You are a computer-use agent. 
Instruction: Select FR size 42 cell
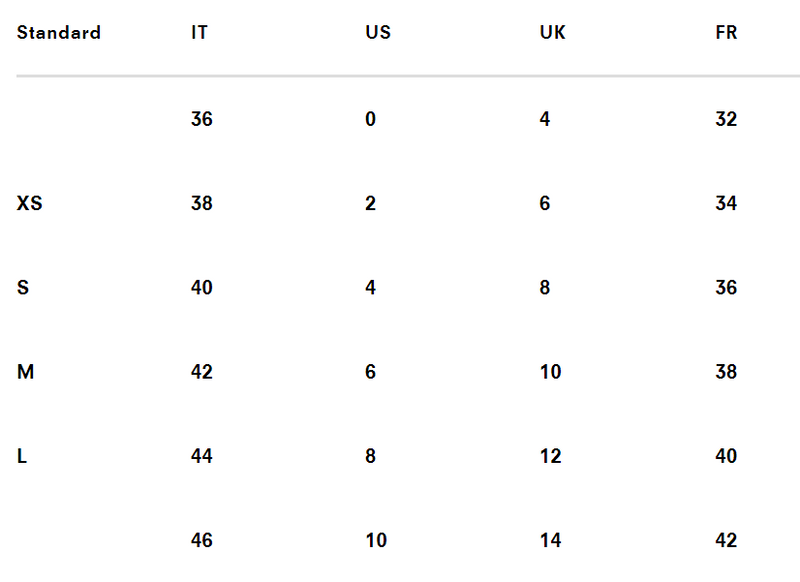point(726,540)
